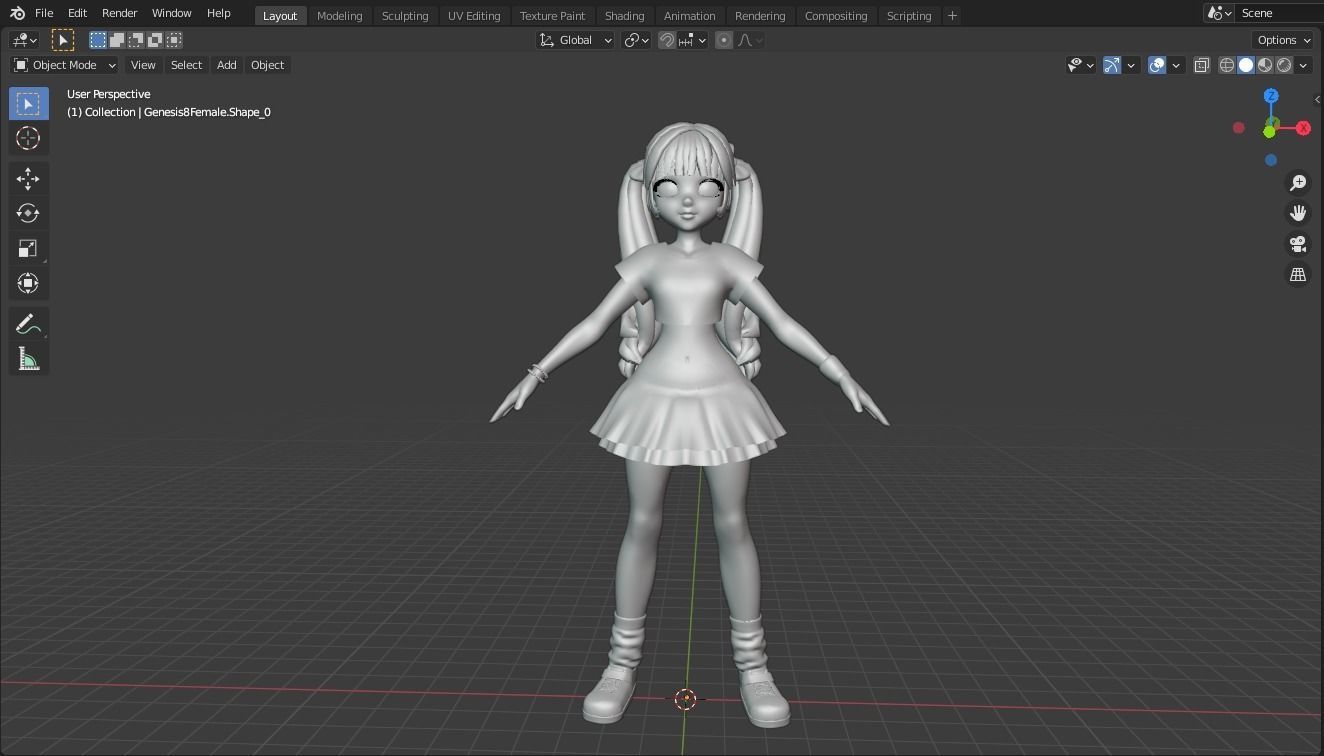Toggle proportional editing
Viewport: 1324px width, 756px height.
tap(723, 39)
